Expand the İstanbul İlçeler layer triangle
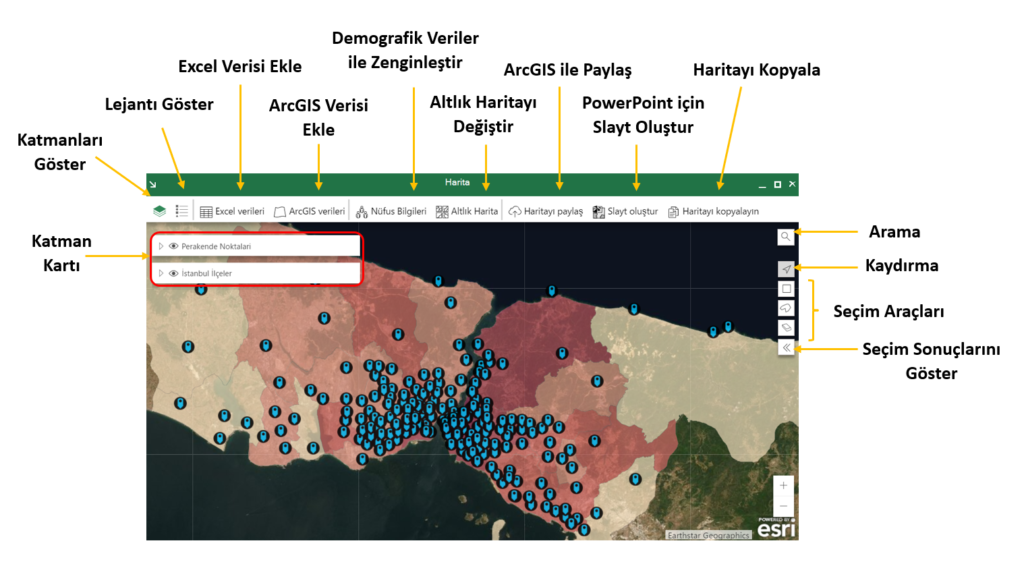The height and width of the screenshot is (564, 1024). click(x=161, y=274)
